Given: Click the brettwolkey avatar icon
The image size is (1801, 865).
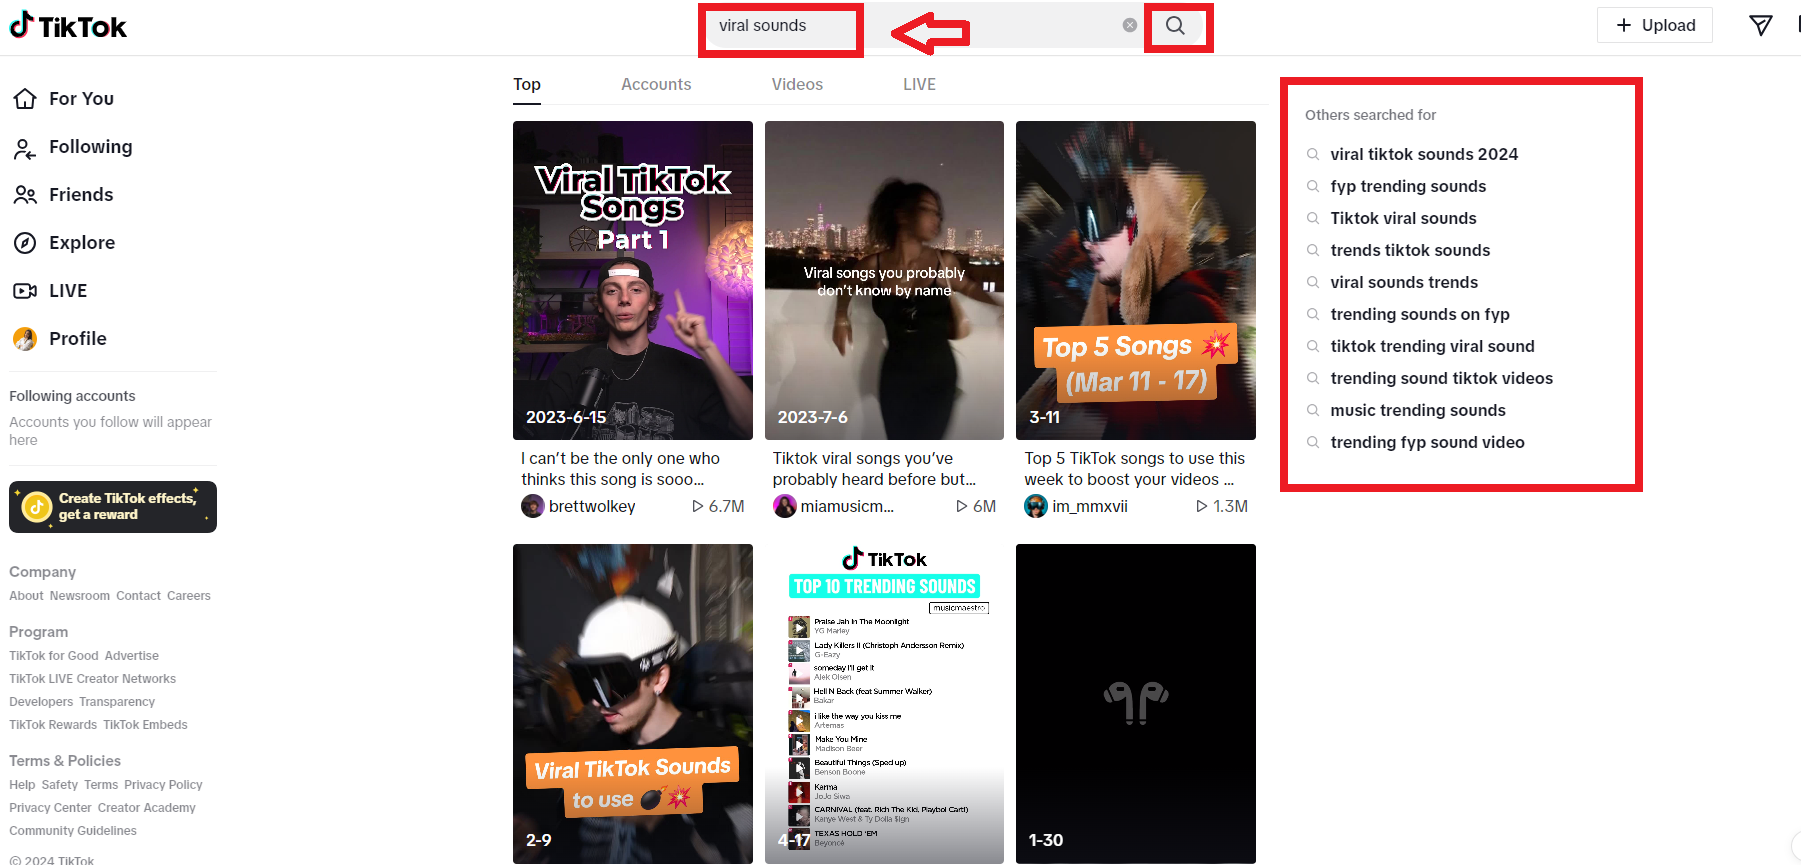Looking at the screenshot, I should coord(533,506).
